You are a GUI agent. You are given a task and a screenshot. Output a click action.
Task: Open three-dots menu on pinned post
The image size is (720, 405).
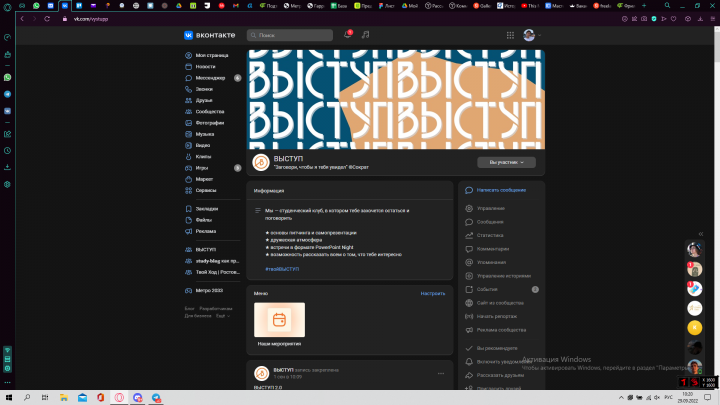[x=441, y=373]
